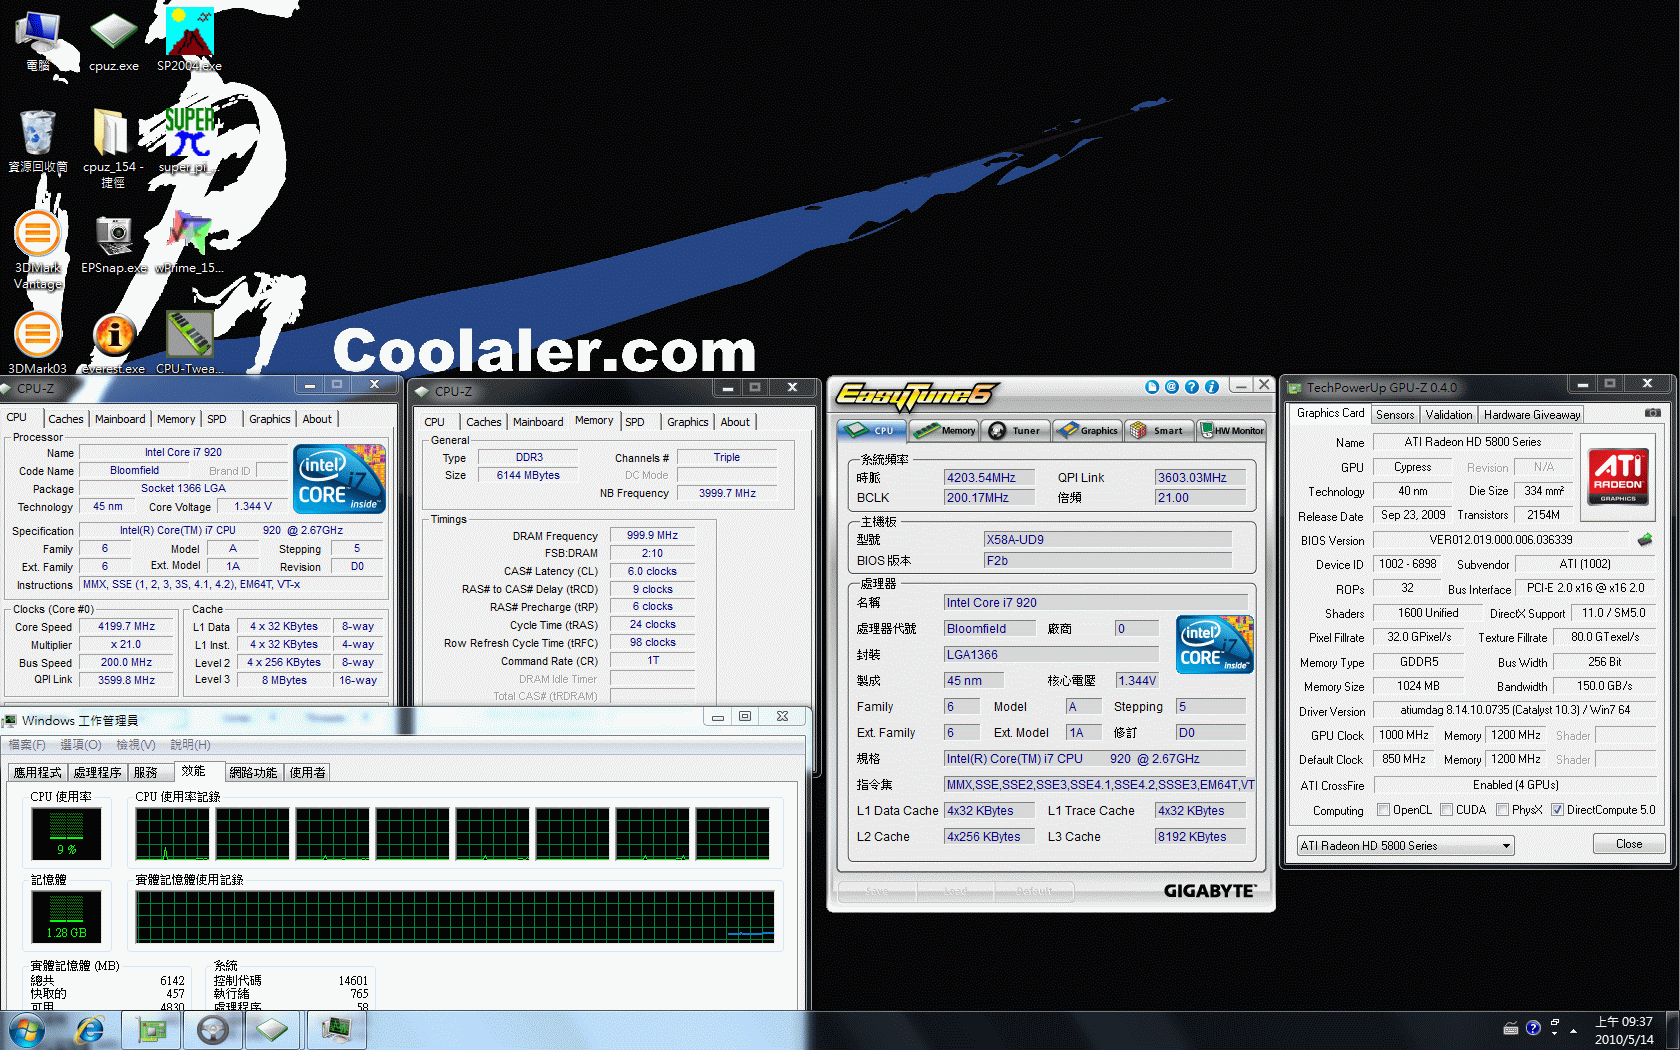Select Mainboard tab in left CPU-Z window

pyautogui.click(x=120, y=419)
